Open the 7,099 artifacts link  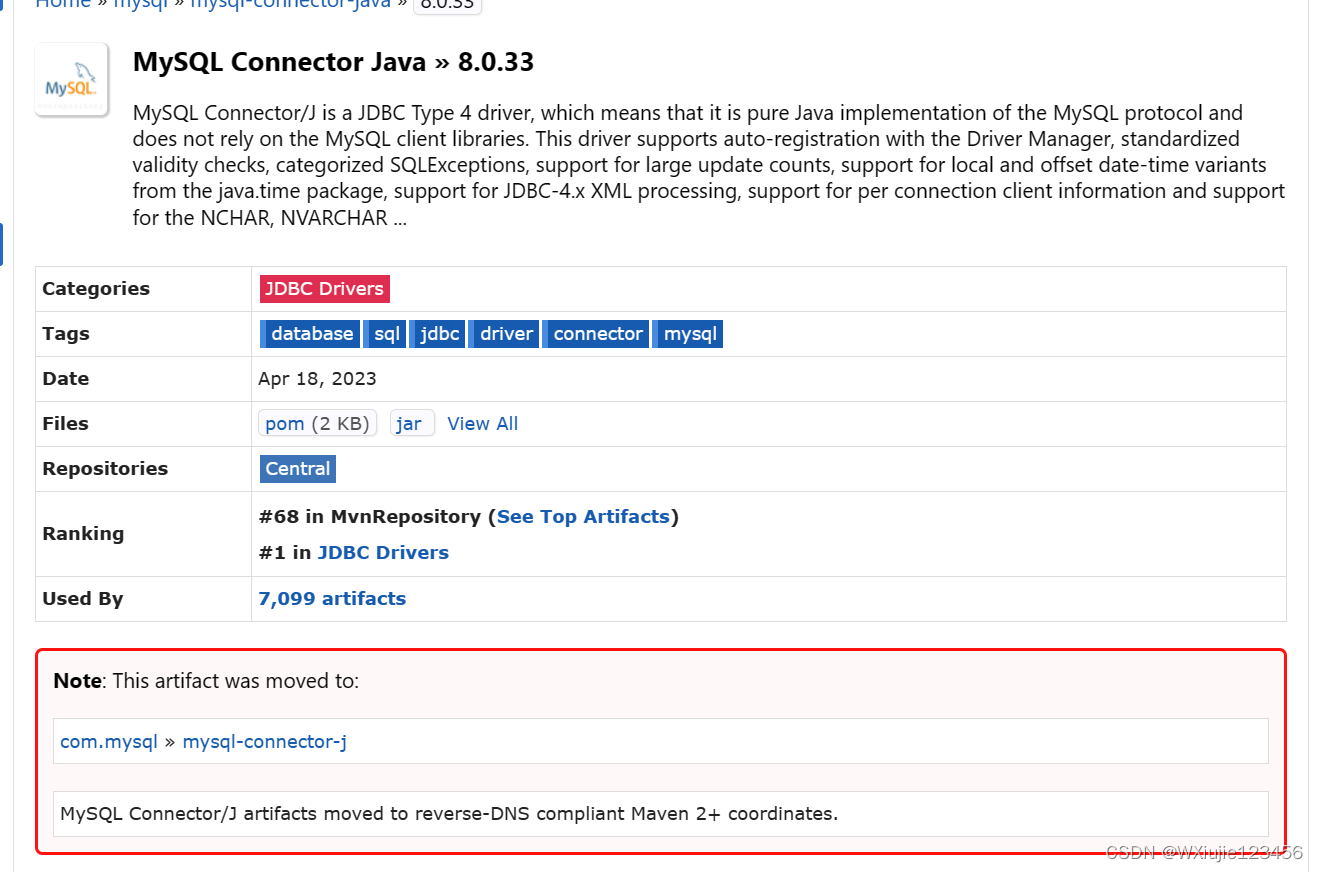click(x=332, y=599)
